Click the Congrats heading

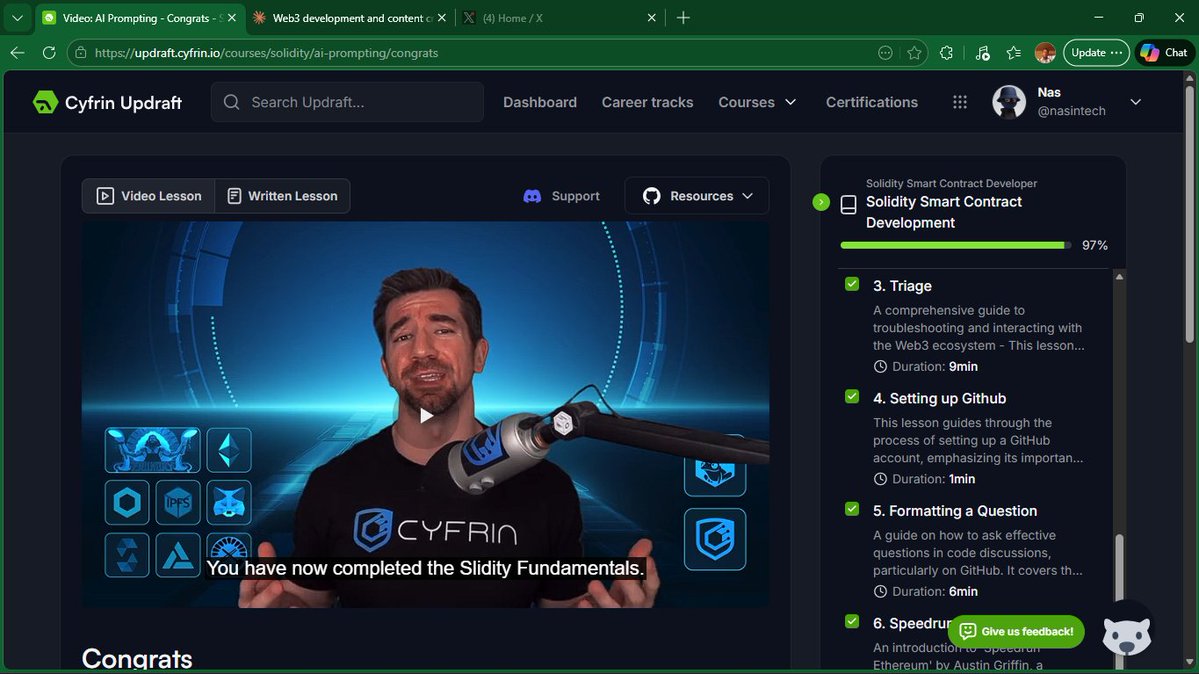(x=137, y=659)
